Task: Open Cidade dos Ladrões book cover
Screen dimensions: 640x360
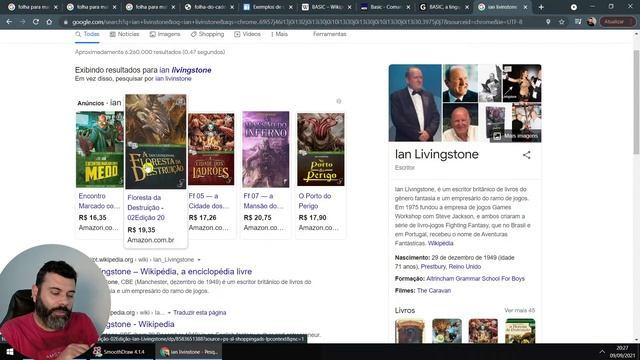Action: [211, 149]
